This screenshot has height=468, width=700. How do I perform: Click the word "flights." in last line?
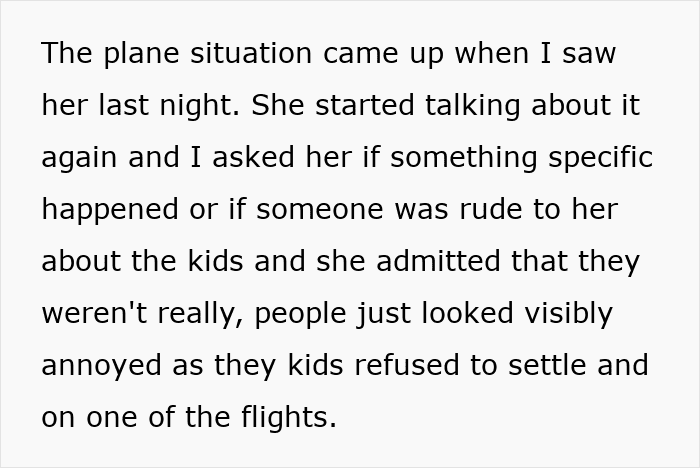288,418
